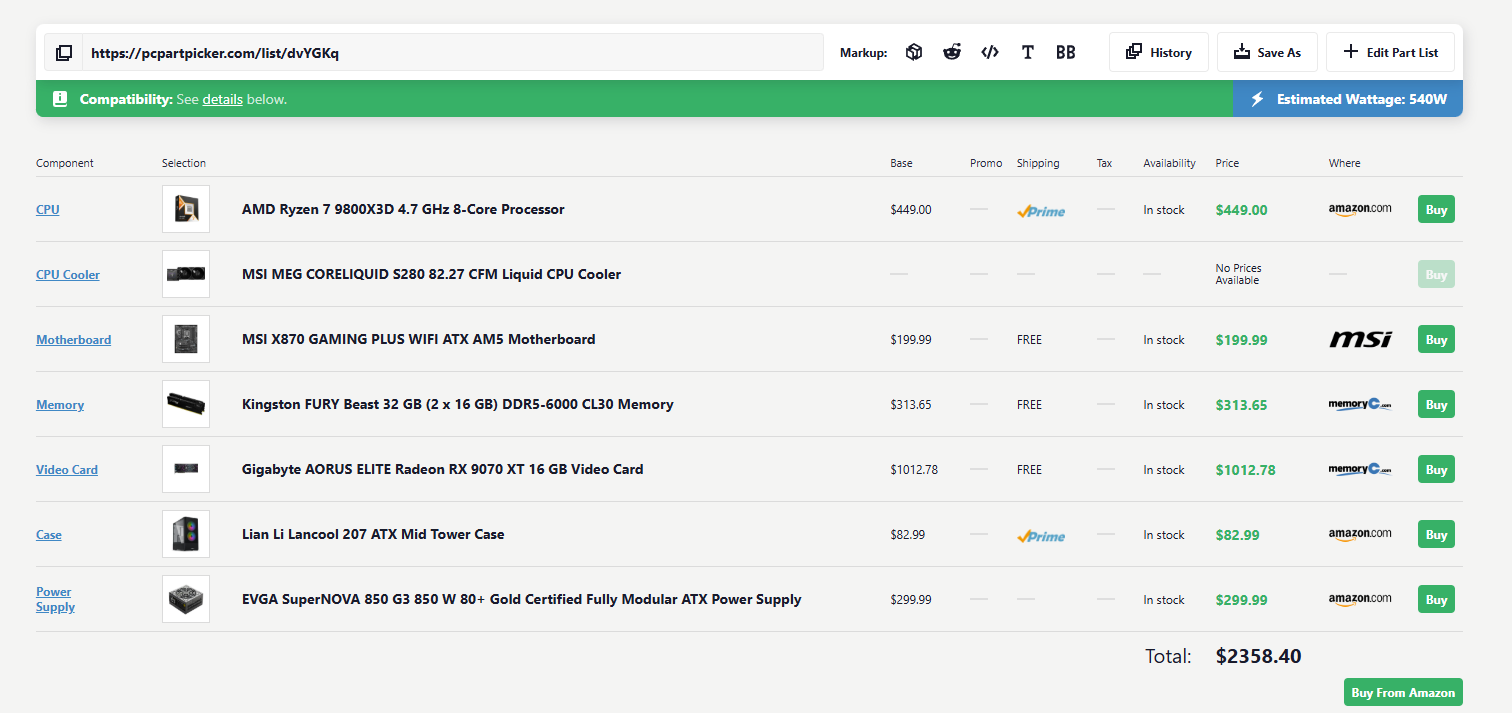Click the EVGA SuperNOVA PSU thumbnail
This screenshot has height=713, width=1512.
pos(186,599)
